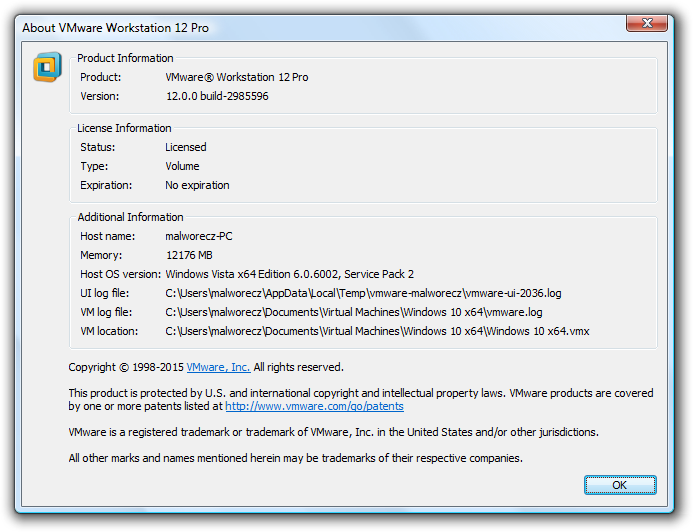Click the No expiration value
694x532 pixels.
coord(197,185)
